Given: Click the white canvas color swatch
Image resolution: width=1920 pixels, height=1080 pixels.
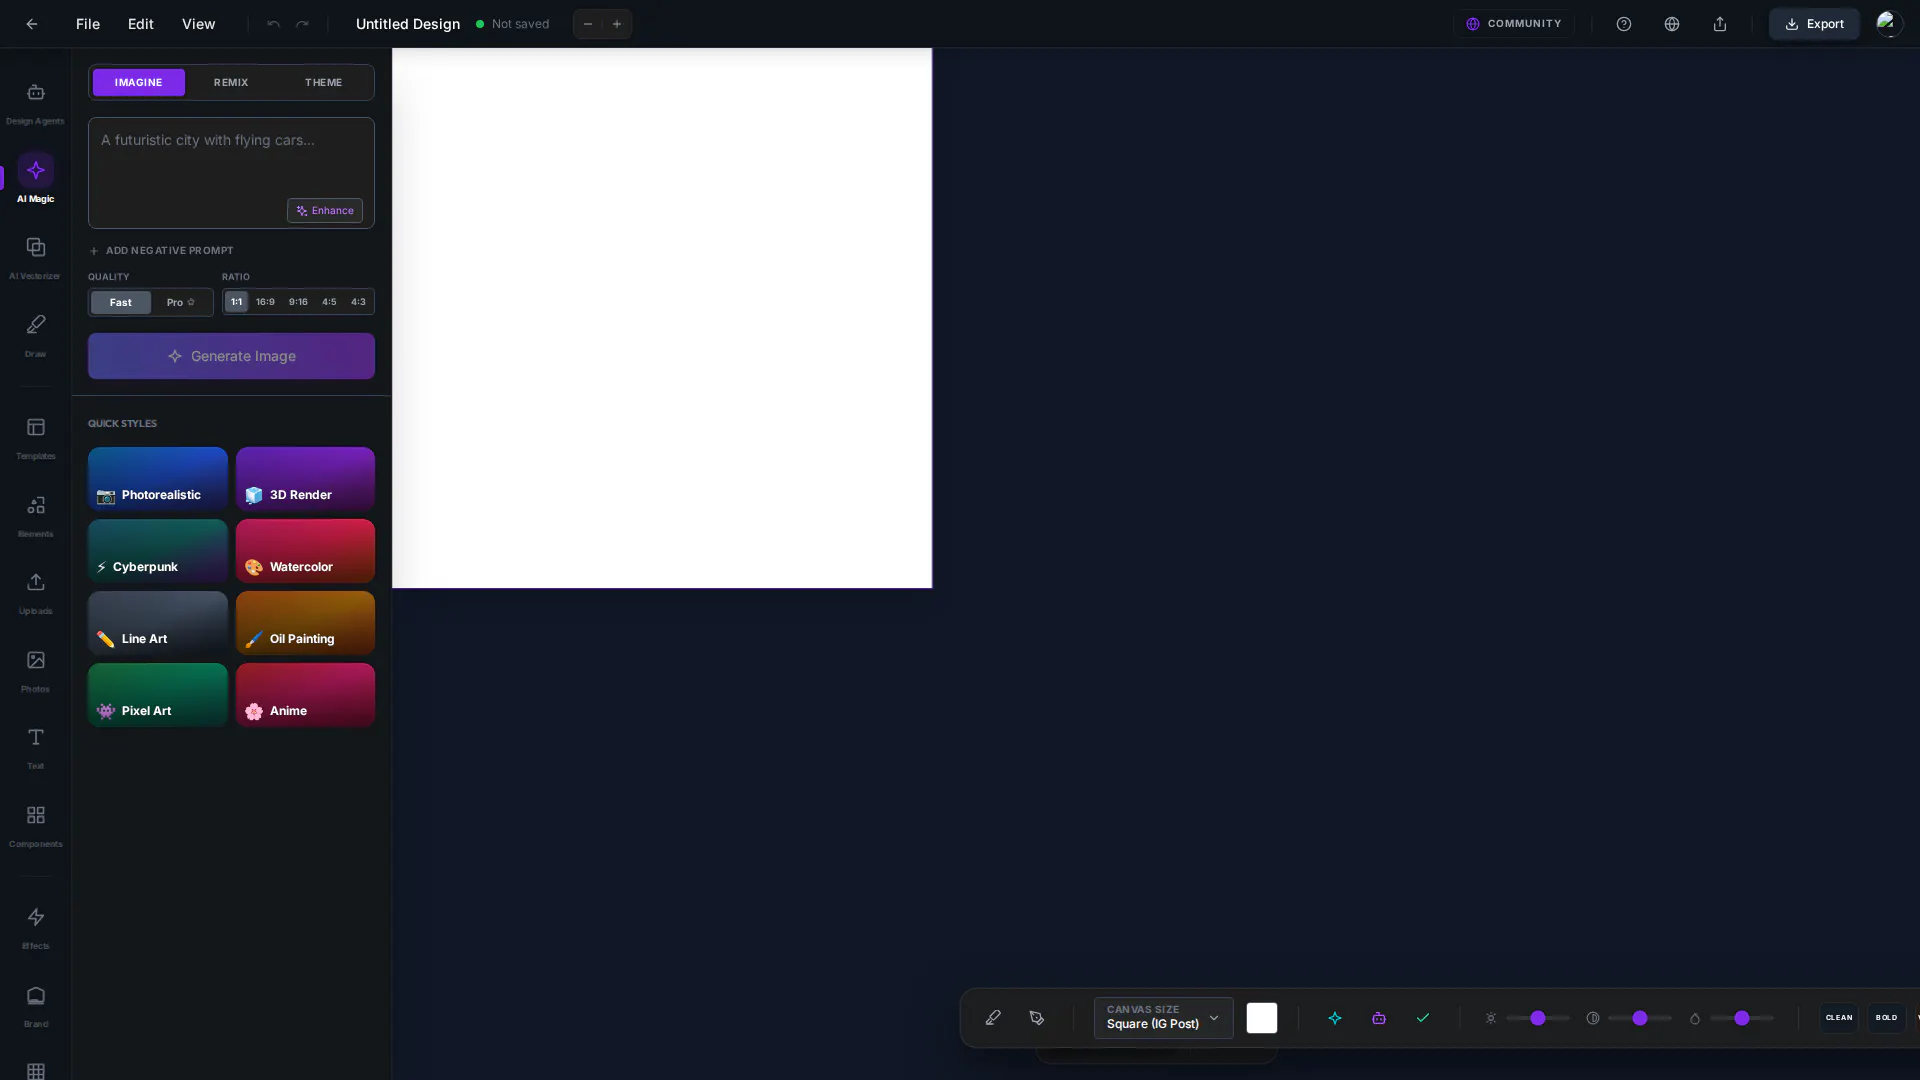Looking at the screenshot, I should point(1262,1018).
